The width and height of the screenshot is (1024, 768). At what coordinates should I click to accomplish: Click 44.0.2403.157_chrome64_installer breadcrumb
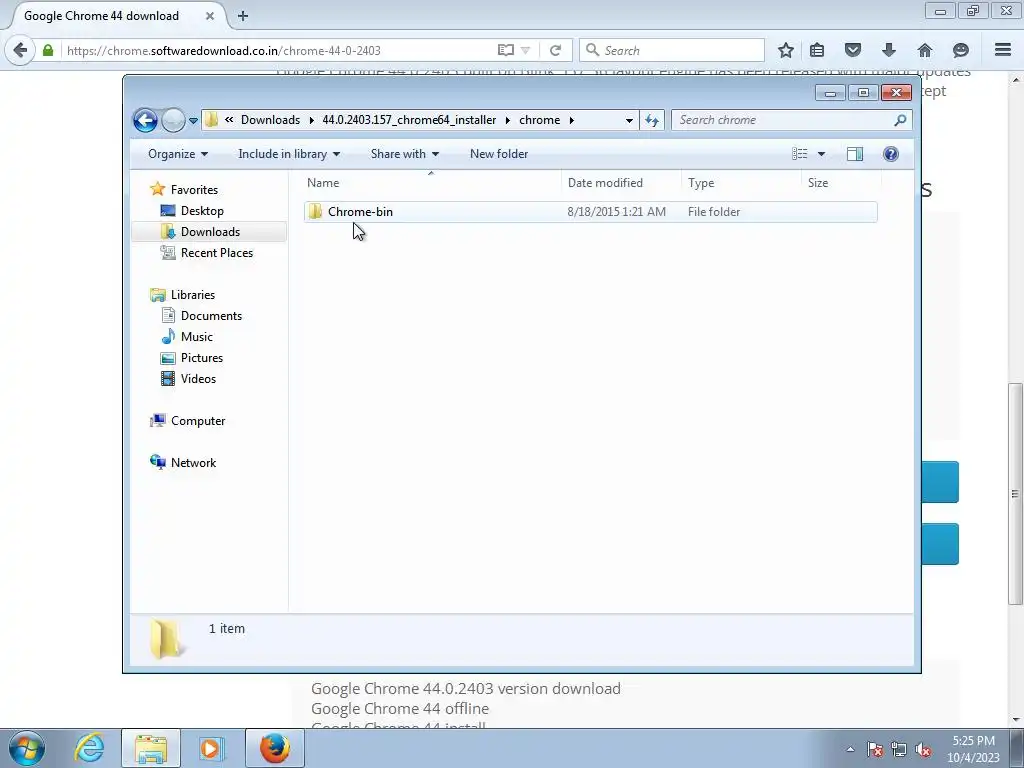pyautogui.click(x=409, y=120)
